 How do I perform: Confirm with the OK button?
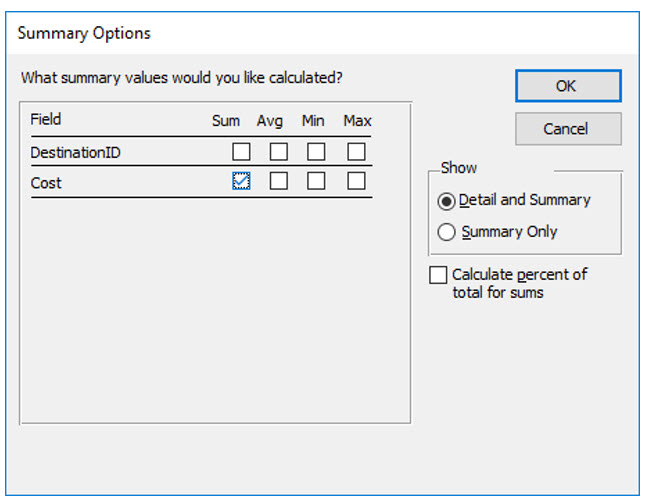pos(568,86)
